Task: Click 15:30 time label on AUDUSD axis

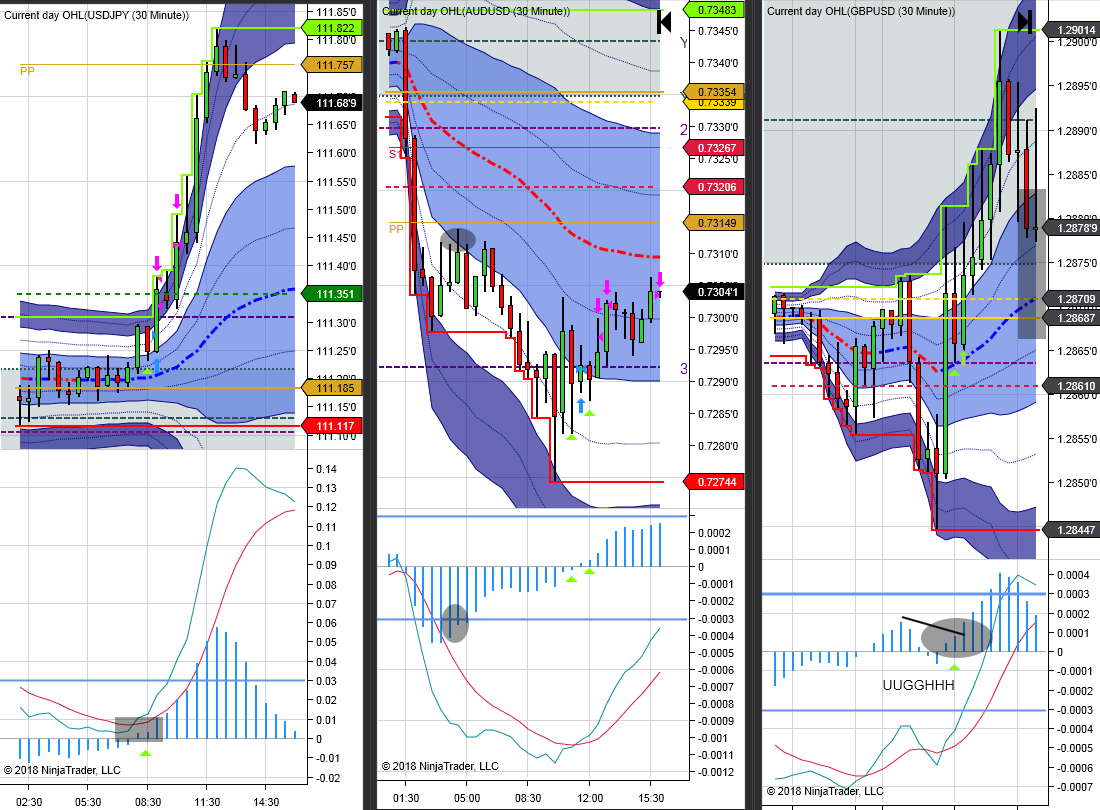Action: tap(651, 798)
